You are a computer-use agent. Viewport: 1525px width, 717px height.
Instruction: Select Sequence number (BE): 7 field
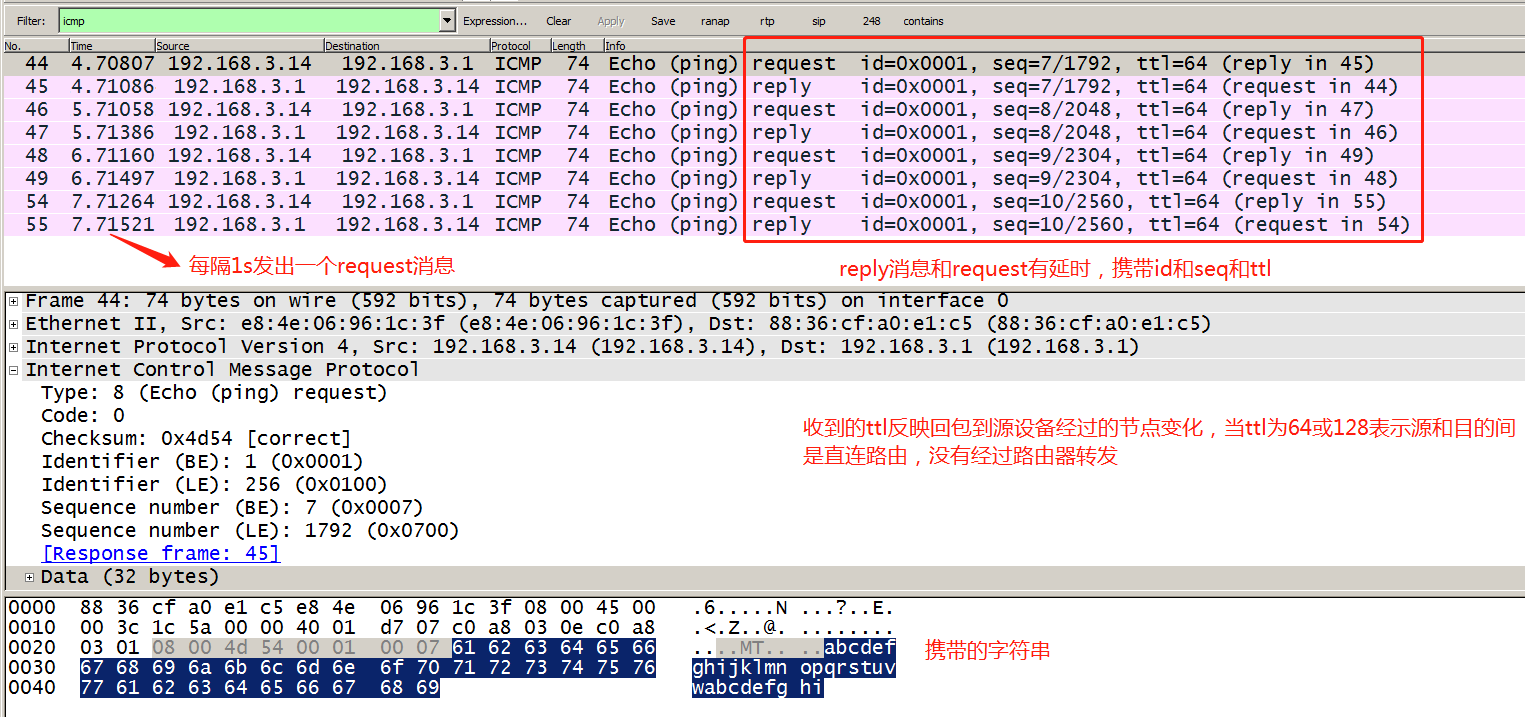pos(232,508)
